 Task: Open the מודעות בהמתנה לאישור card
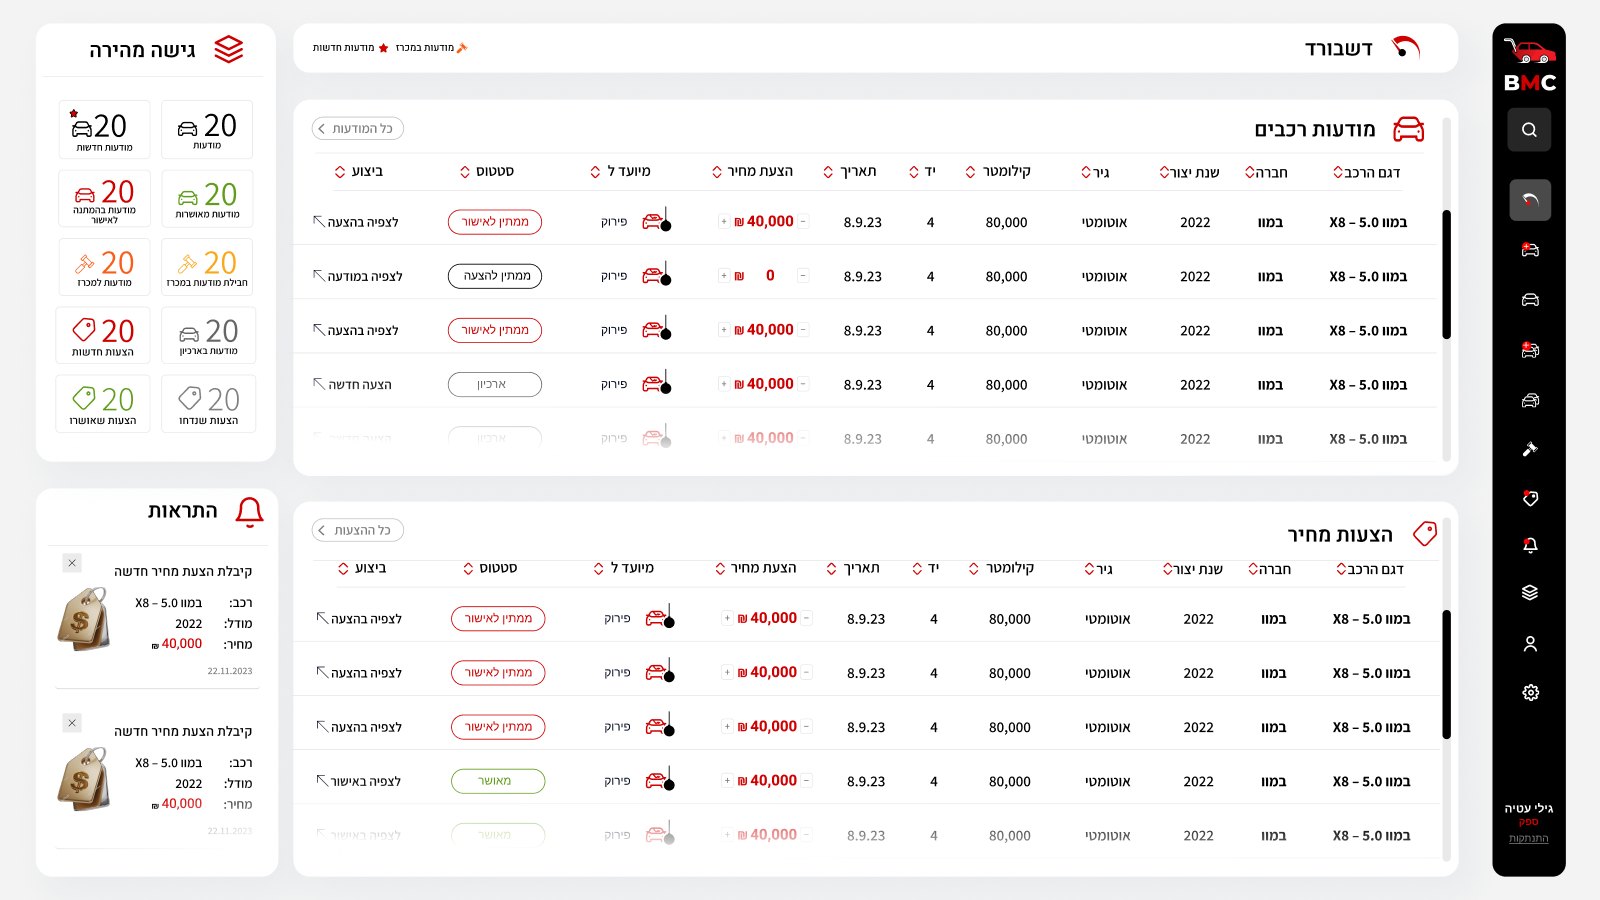click(x=104, y=198)
